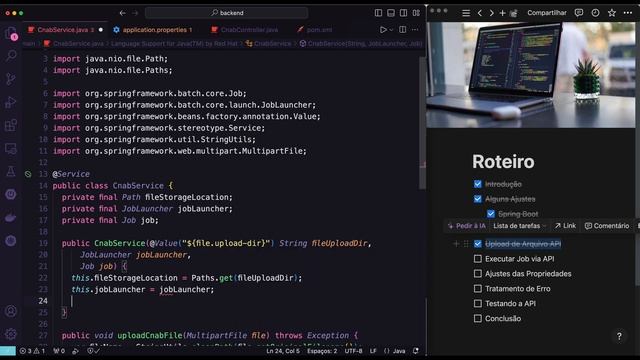Screen dimensions: 640x360
Task: Split the editor to the right
Action: pyautogui.click(x=402, y=30)
